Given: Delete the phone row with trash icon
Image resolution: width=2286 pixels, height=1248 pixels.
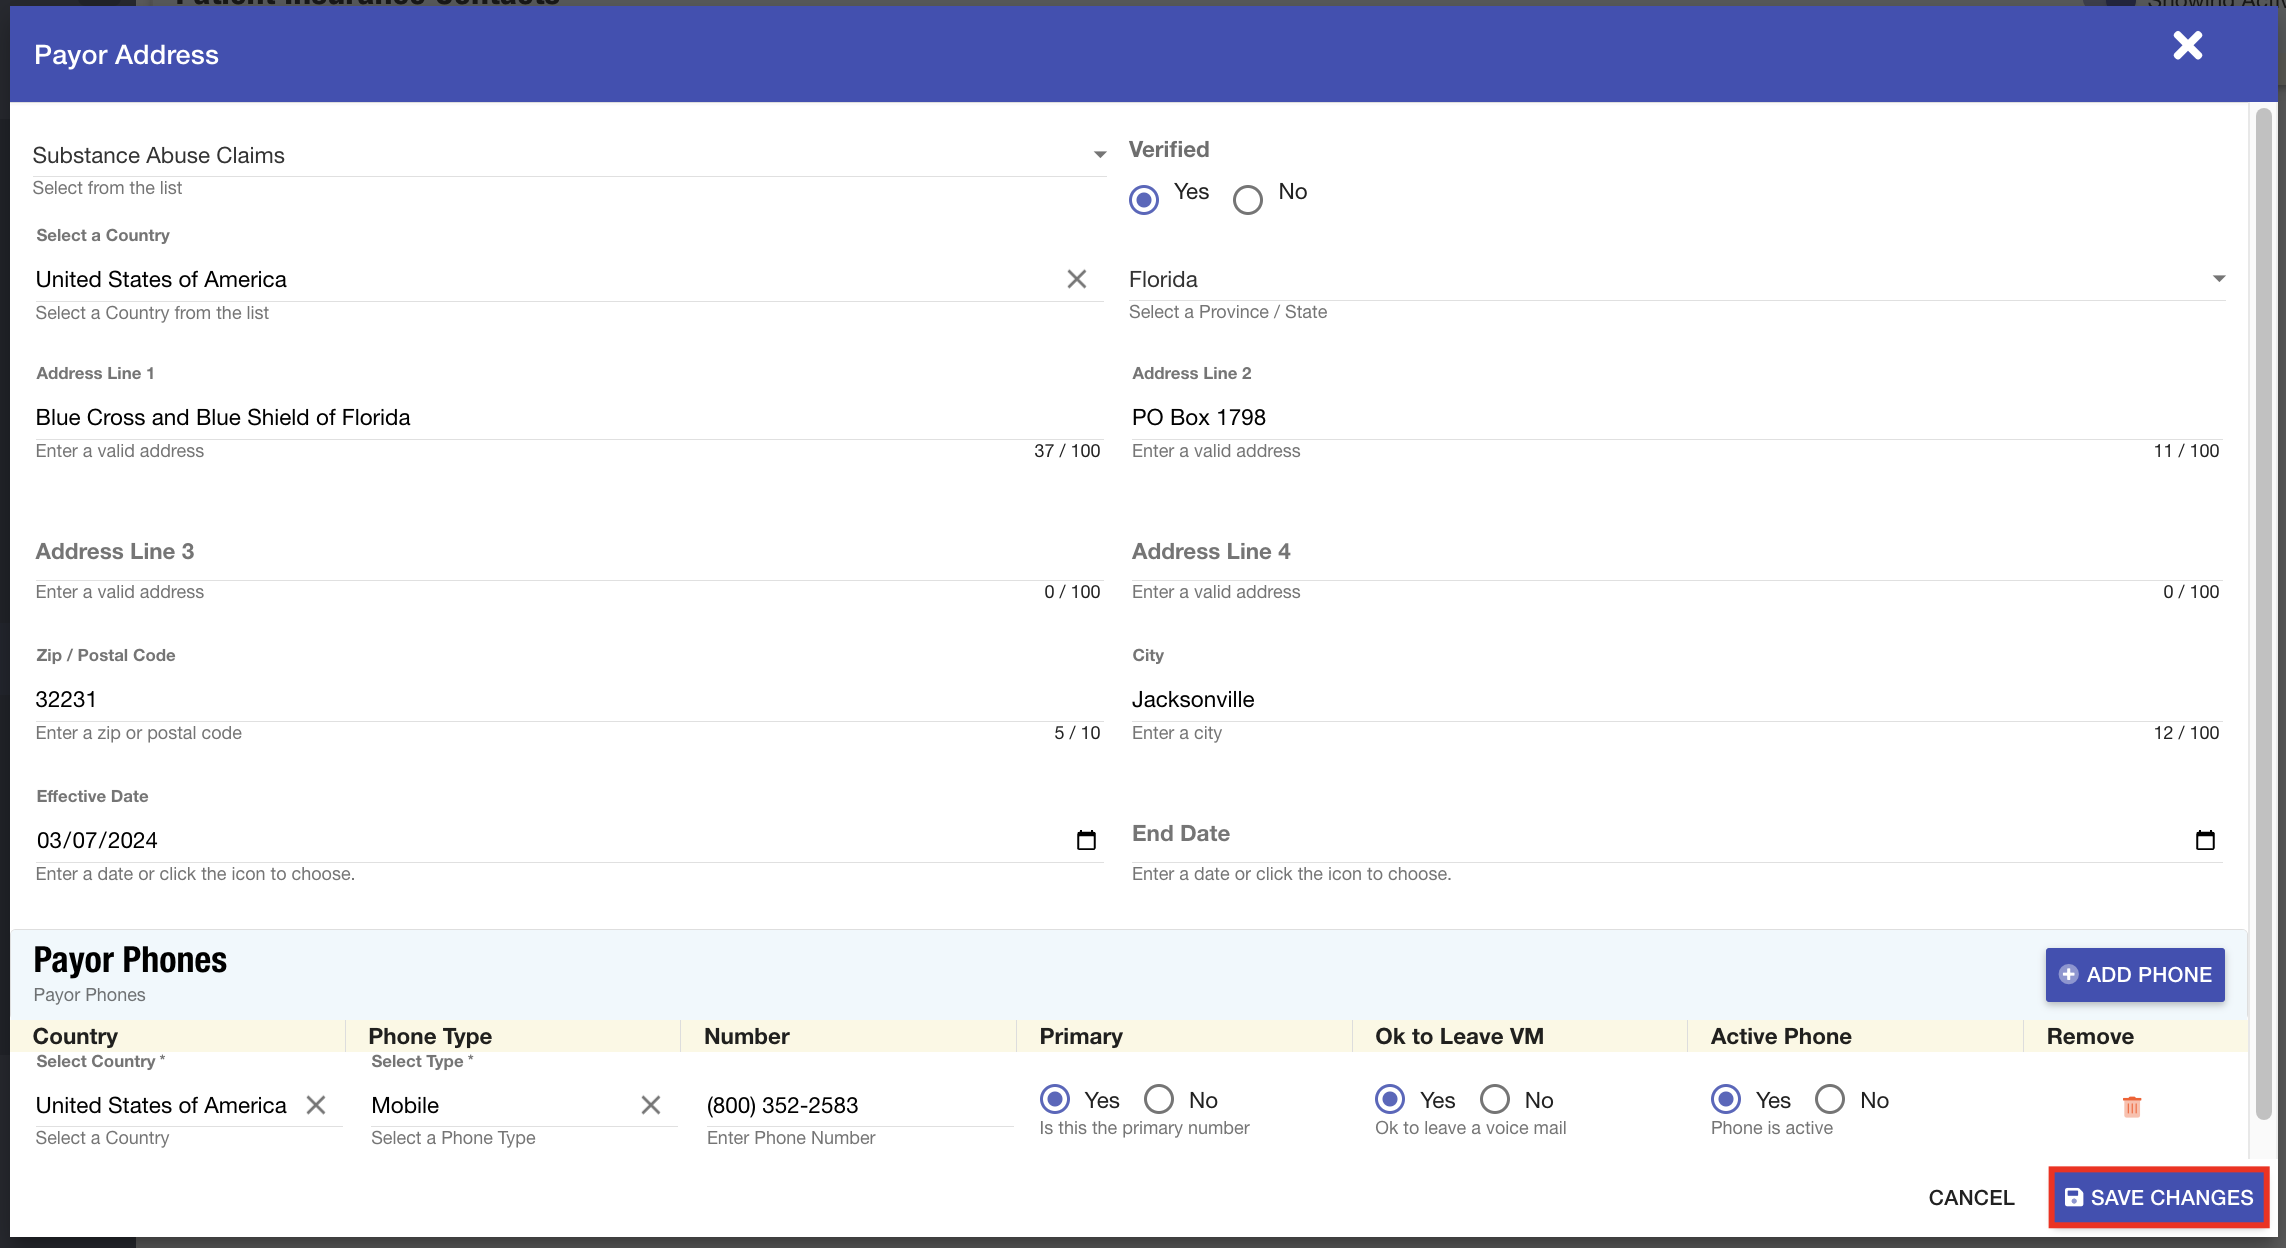Looking at the screenshot, I should coord(2131,1106).
